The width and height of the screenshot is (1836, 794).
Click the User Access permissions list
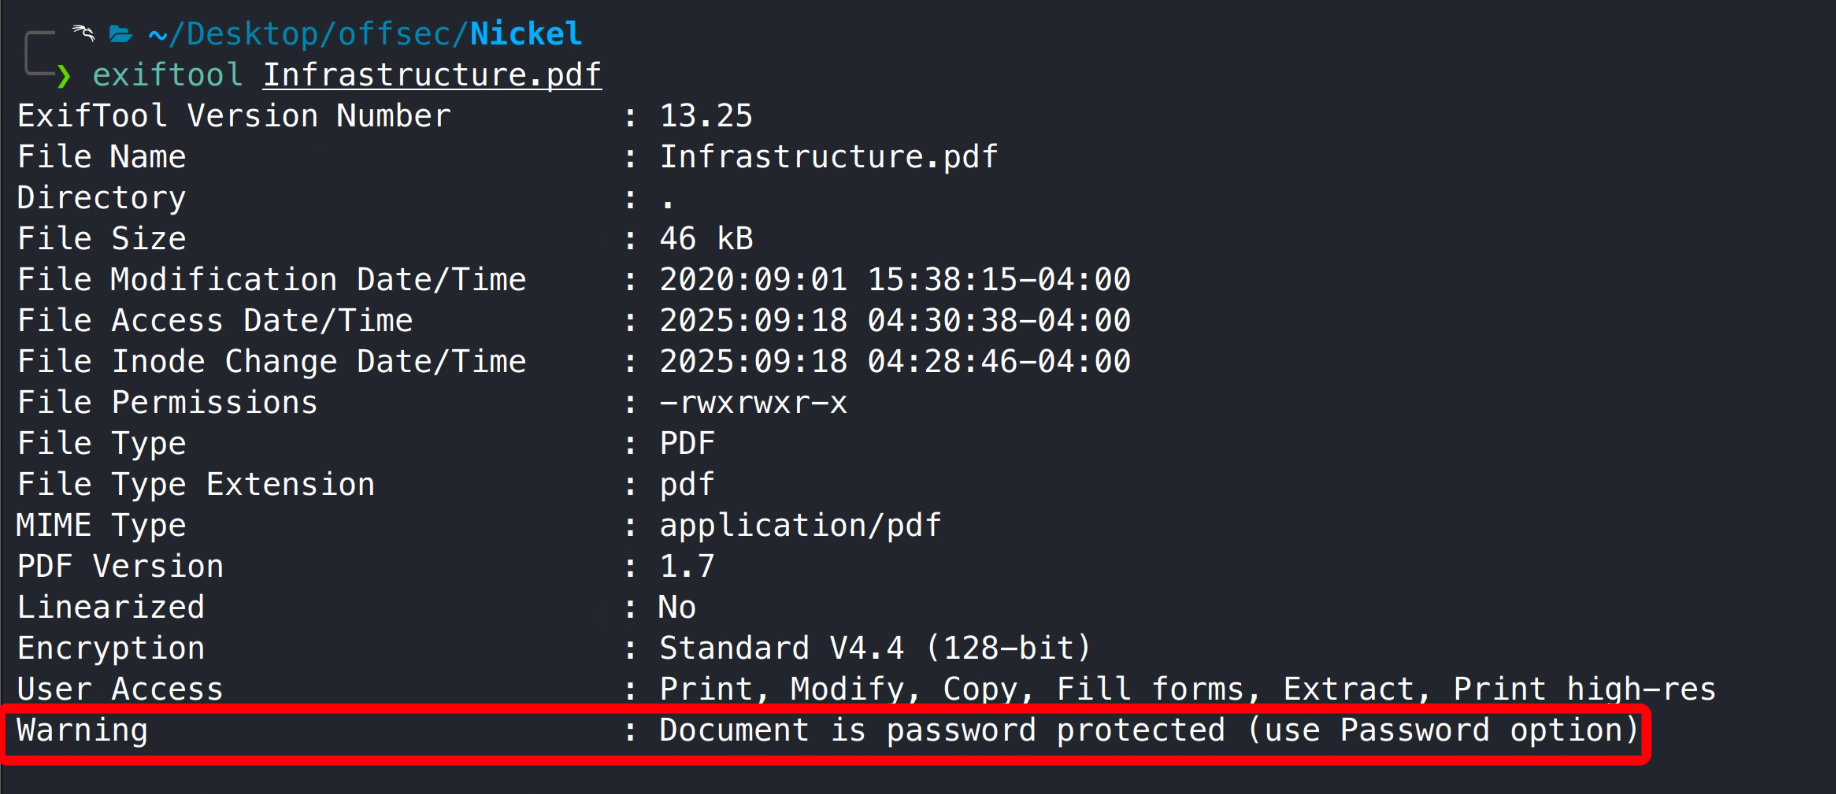coord(1187,690)
